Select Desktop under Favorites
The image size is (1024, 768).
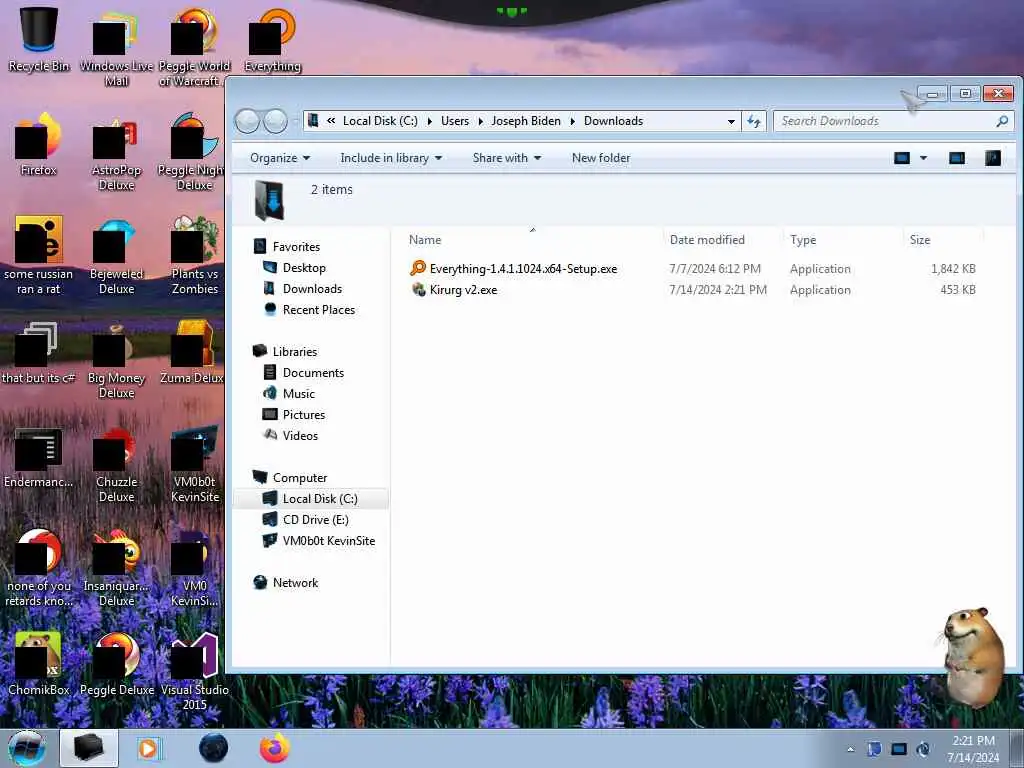[x=304, y=268]
